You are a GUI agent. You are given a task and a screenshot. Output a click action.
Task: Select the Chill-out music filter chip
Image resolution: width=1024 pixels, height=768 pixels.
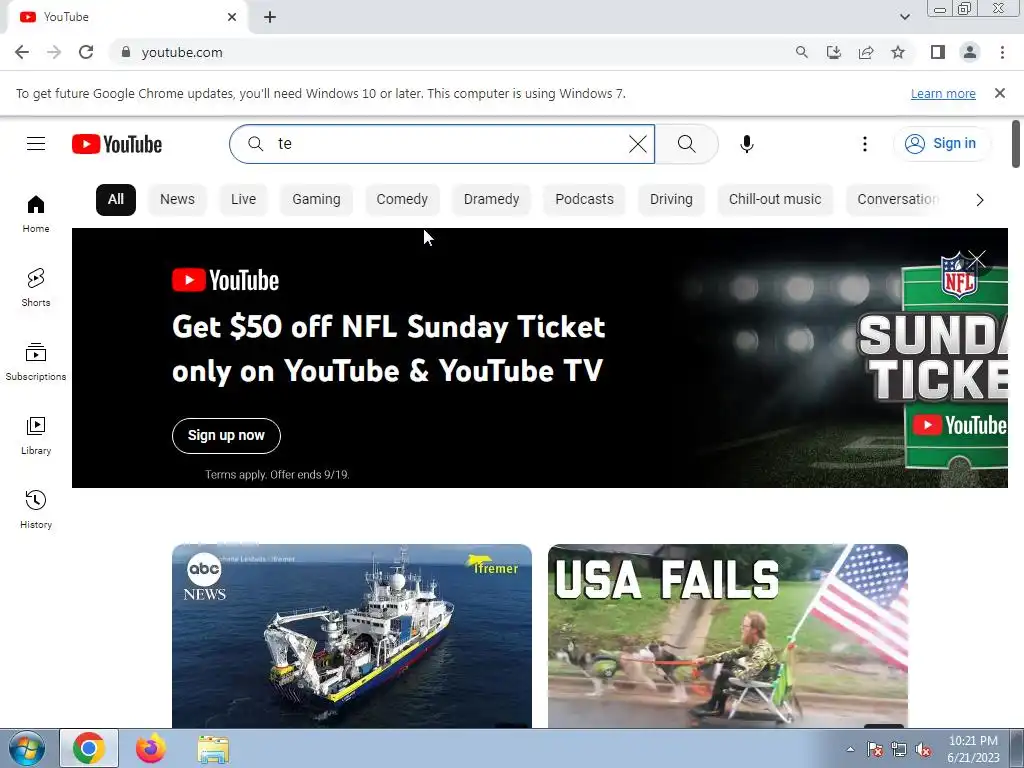coord(775,200)
